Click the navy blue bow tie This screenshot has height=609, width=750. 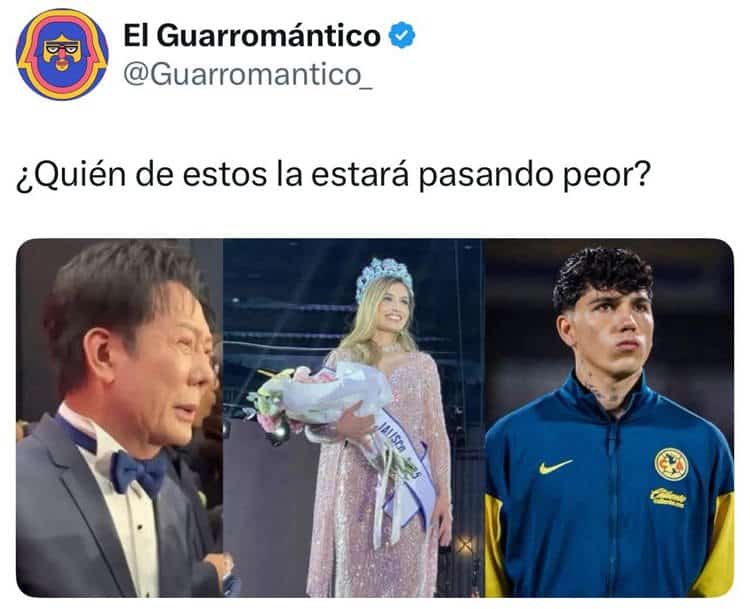click(139, 471)
